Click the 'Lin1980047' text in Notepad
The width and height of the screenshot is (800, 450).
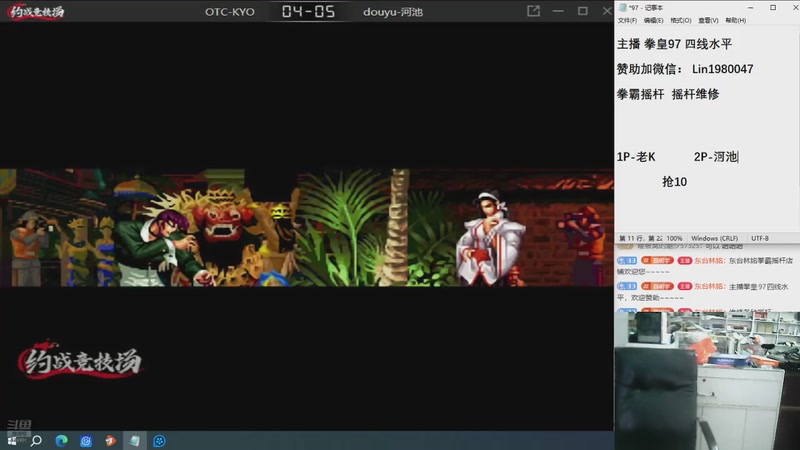722,69
